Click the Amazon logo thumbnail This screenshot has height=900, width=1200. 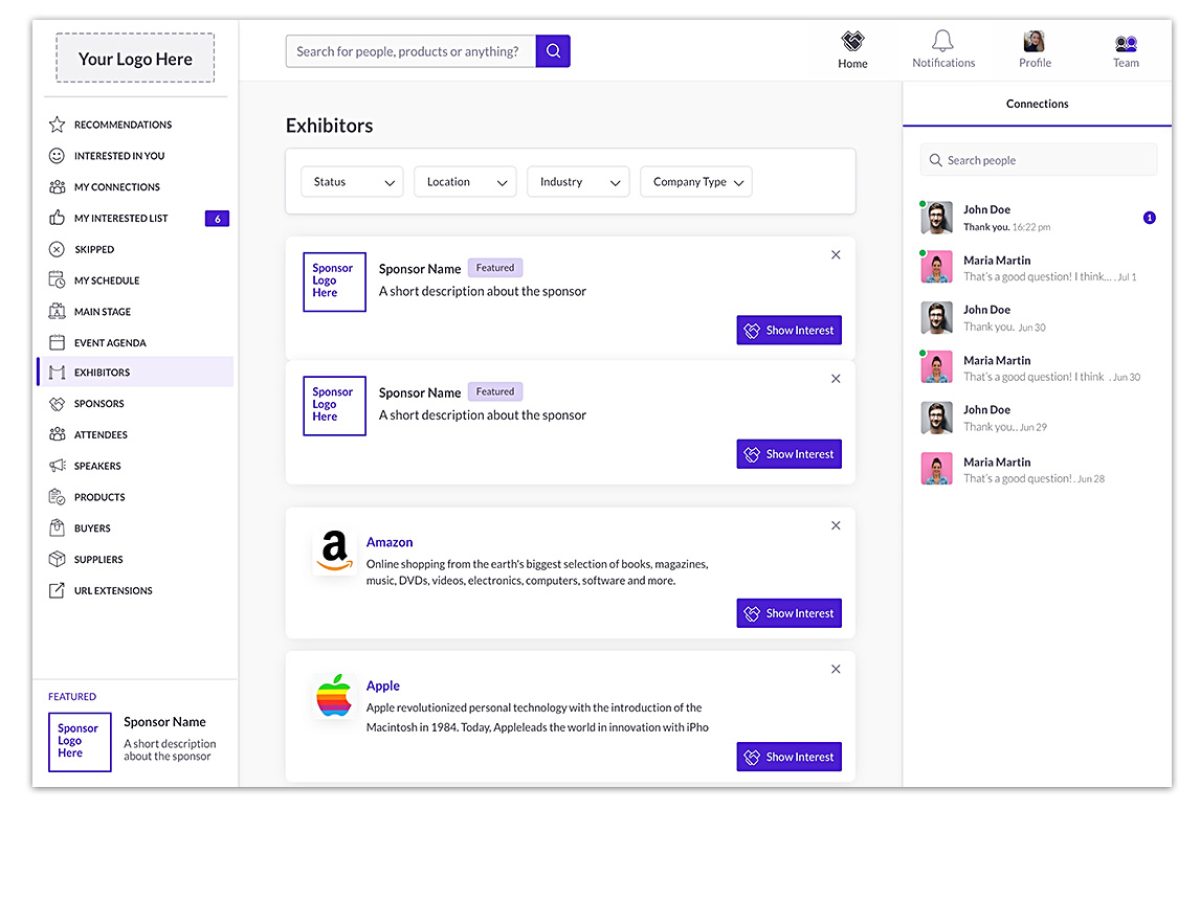click(x=335, y=551)
